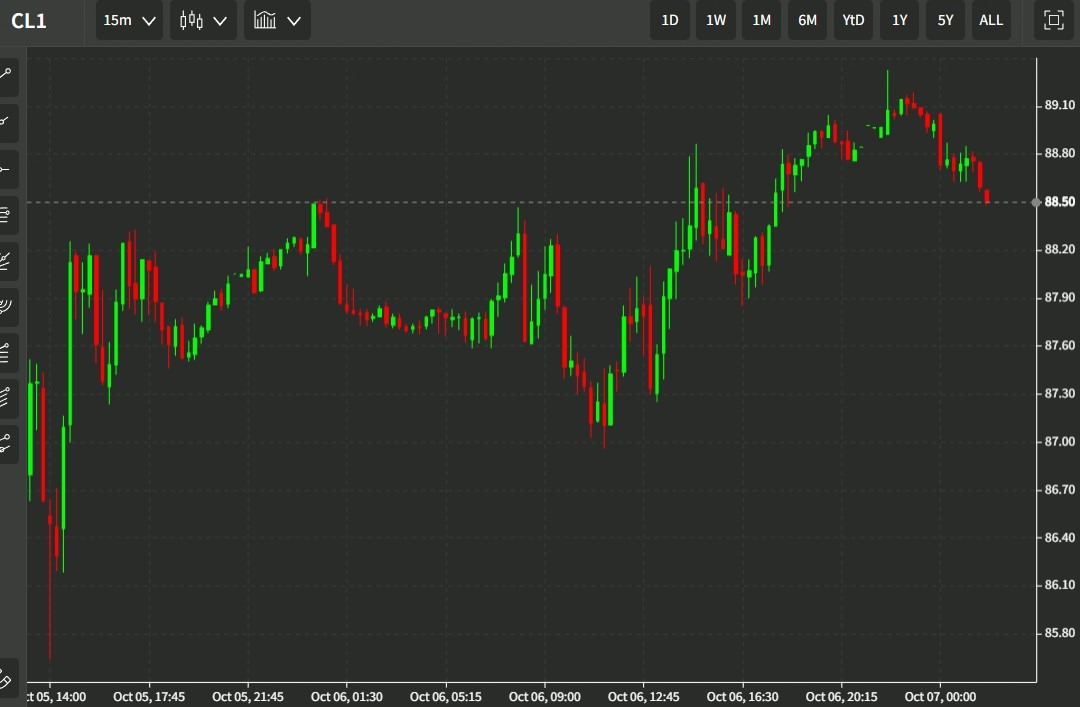Open the 15m interval dropdown
Image resolution: width=1080 pixels, height=707 pixels.
coord(129,20)
